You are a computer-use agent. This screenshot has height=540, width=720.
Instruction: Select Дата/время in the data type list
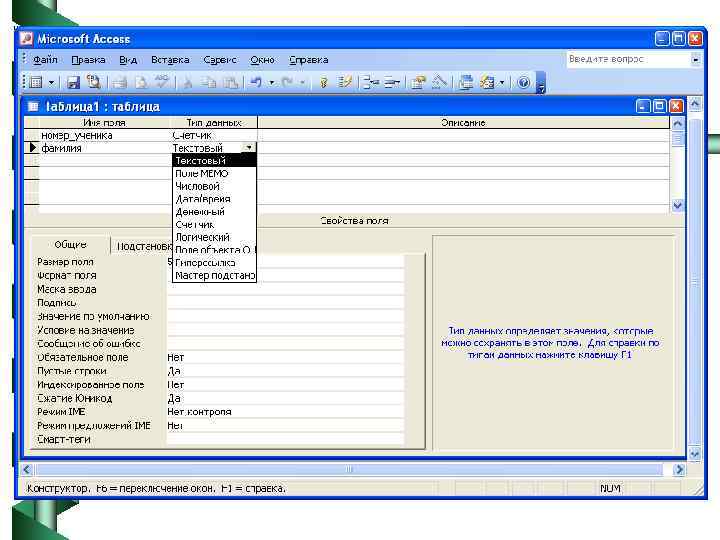(202, 199)
